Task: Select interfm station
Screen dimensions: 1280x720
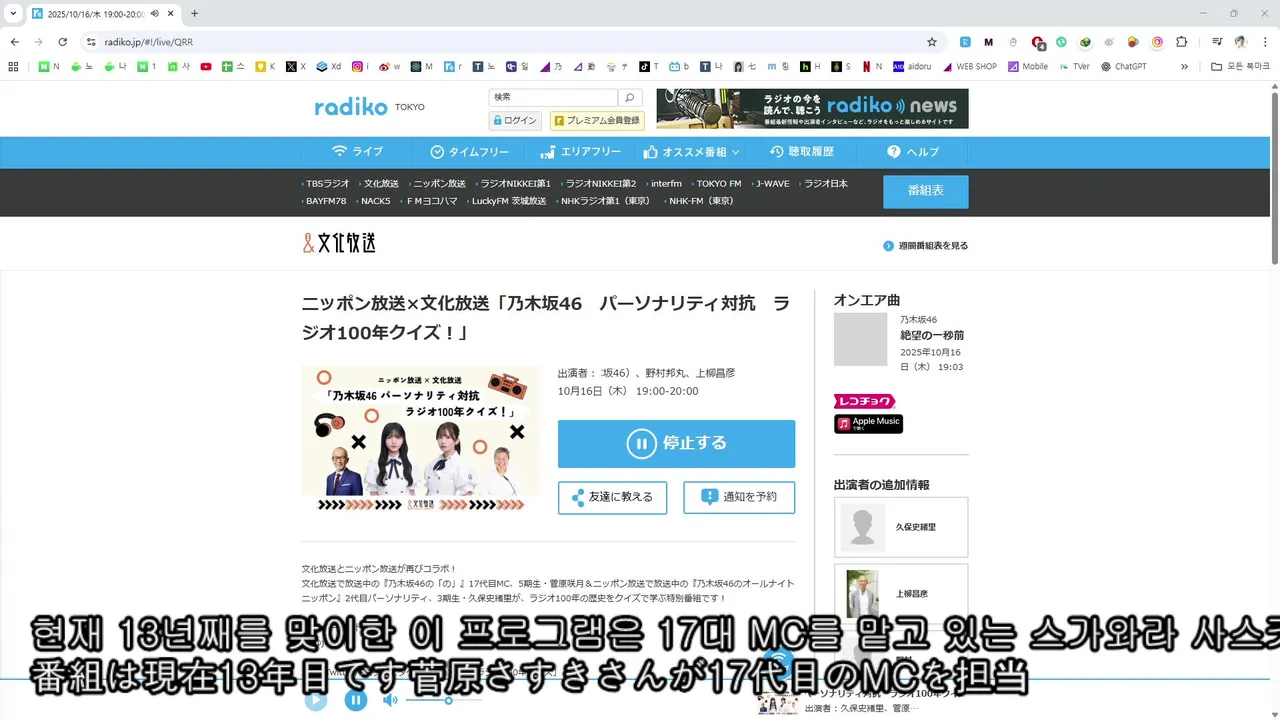Action: (x=665, y=184)
